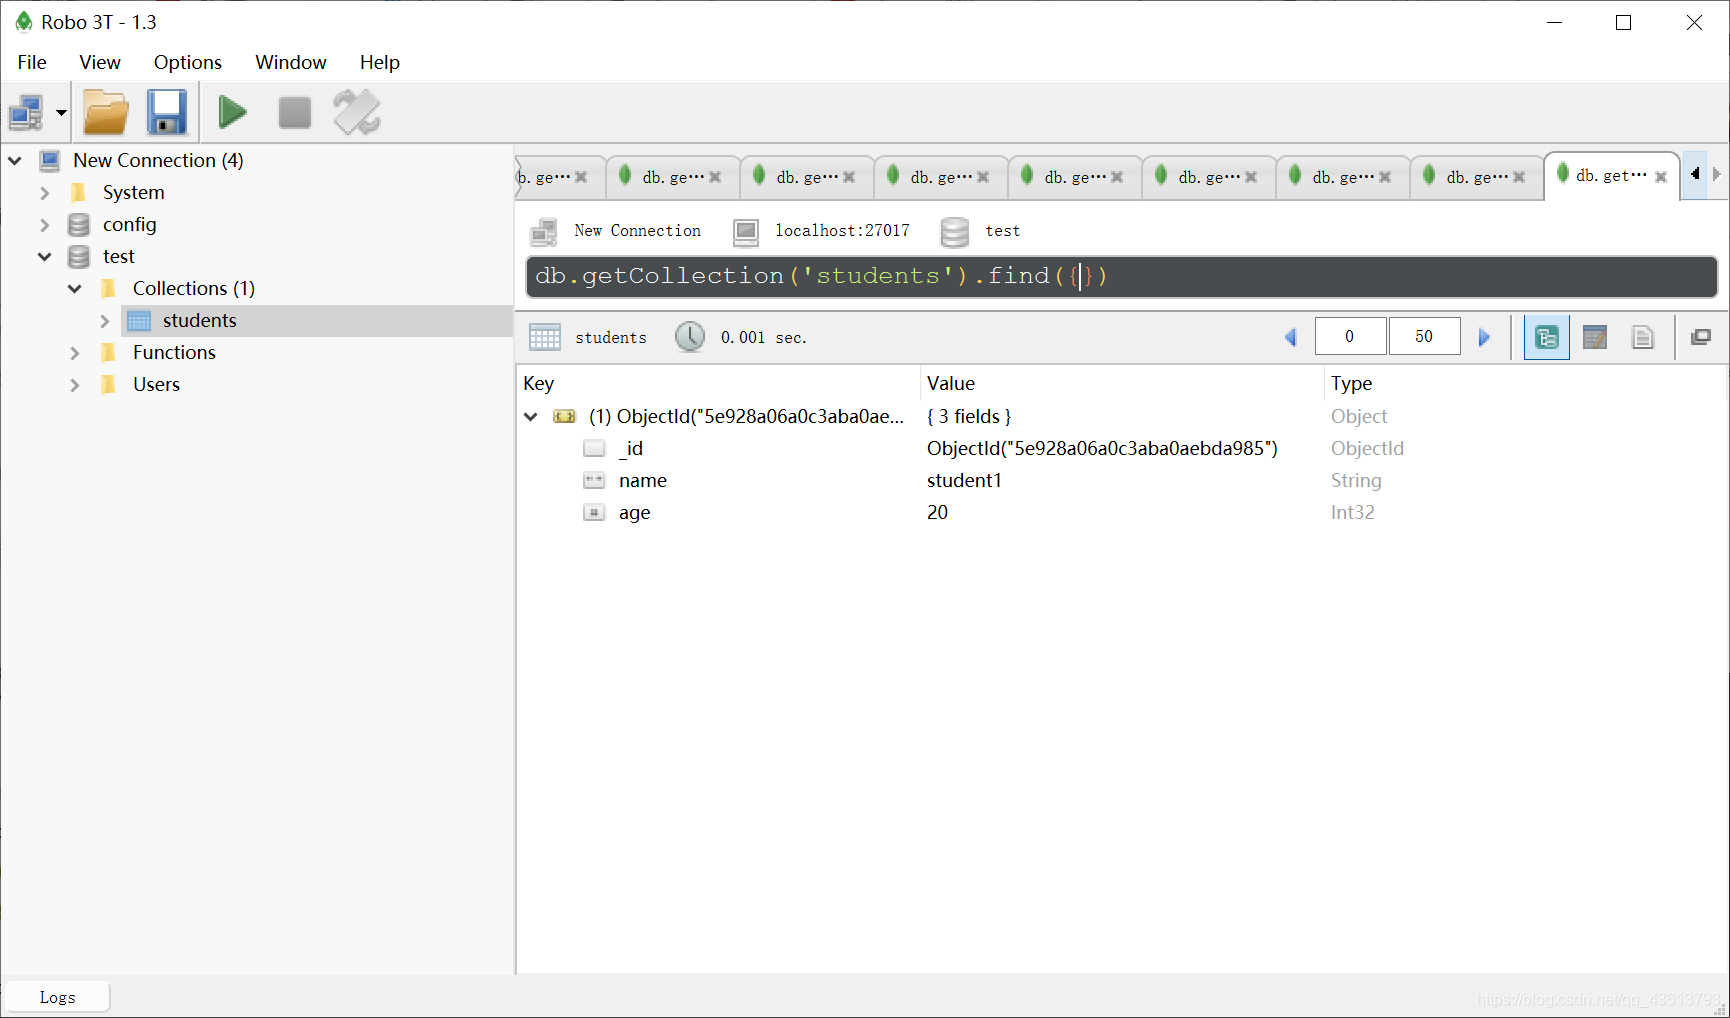Select the System folder item

pyautogui.click(x=134, y=192)
